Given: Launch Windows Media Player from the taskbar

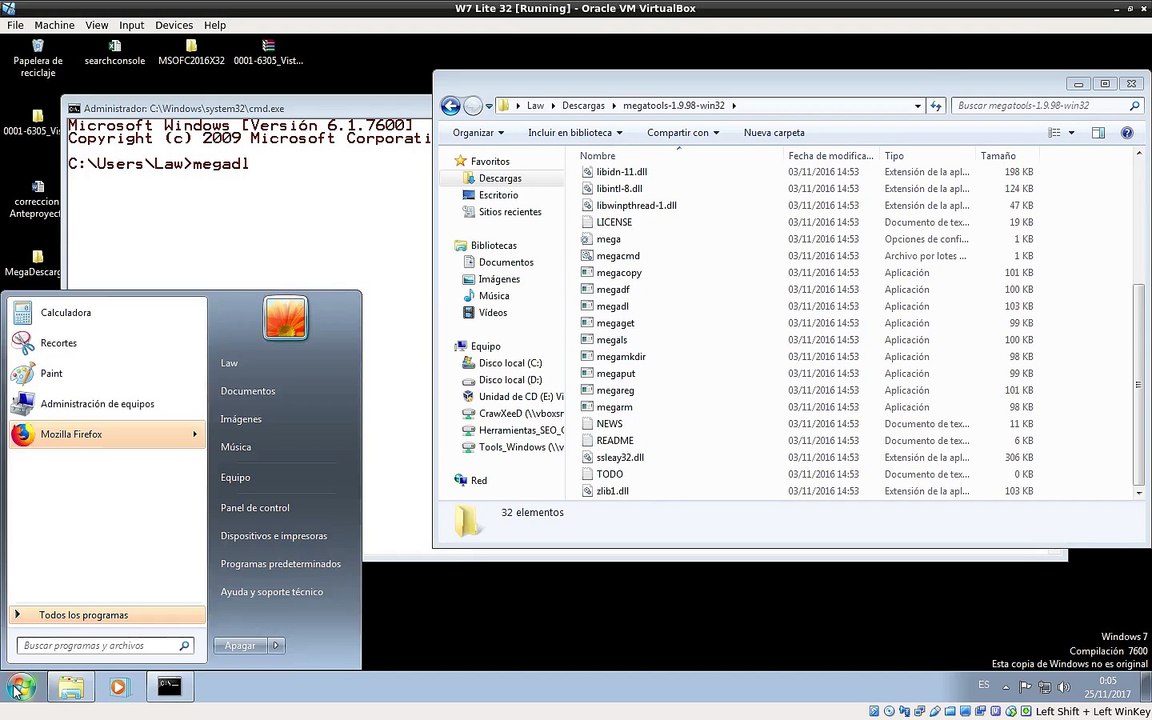Looking at the screenshot, I should point(118,687).
